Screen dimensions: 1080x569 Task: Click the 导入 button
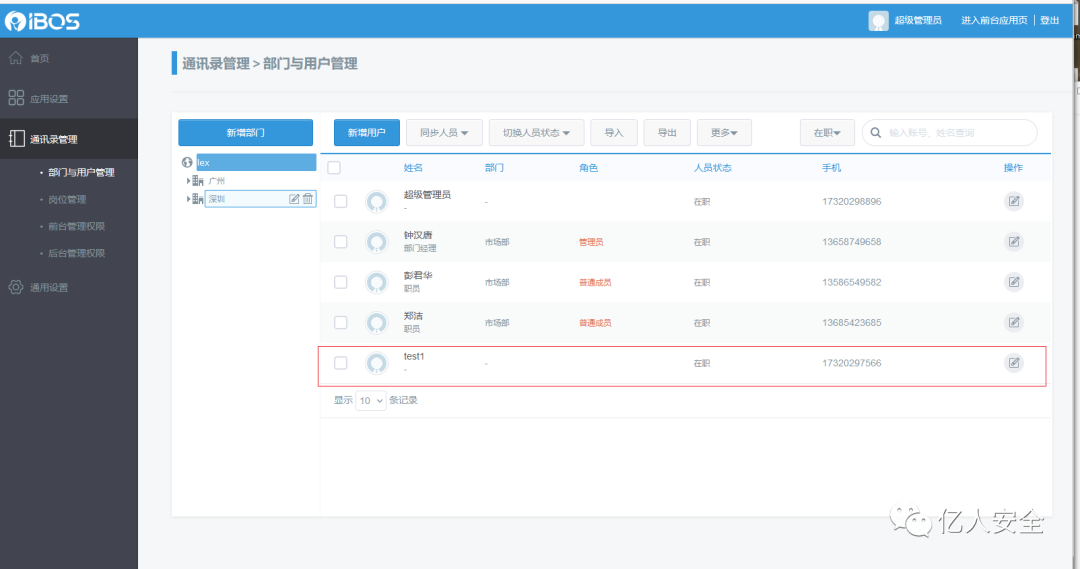tap(614, 132)
